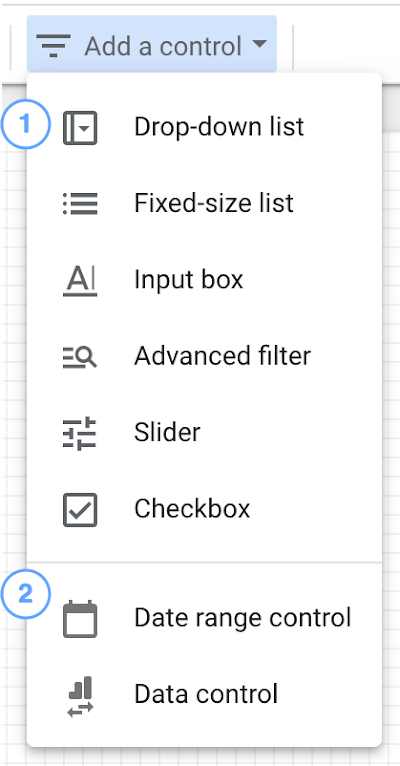Select Advanced filter menu entry
The image size is (400, 766).
click(x=204, y=356)
